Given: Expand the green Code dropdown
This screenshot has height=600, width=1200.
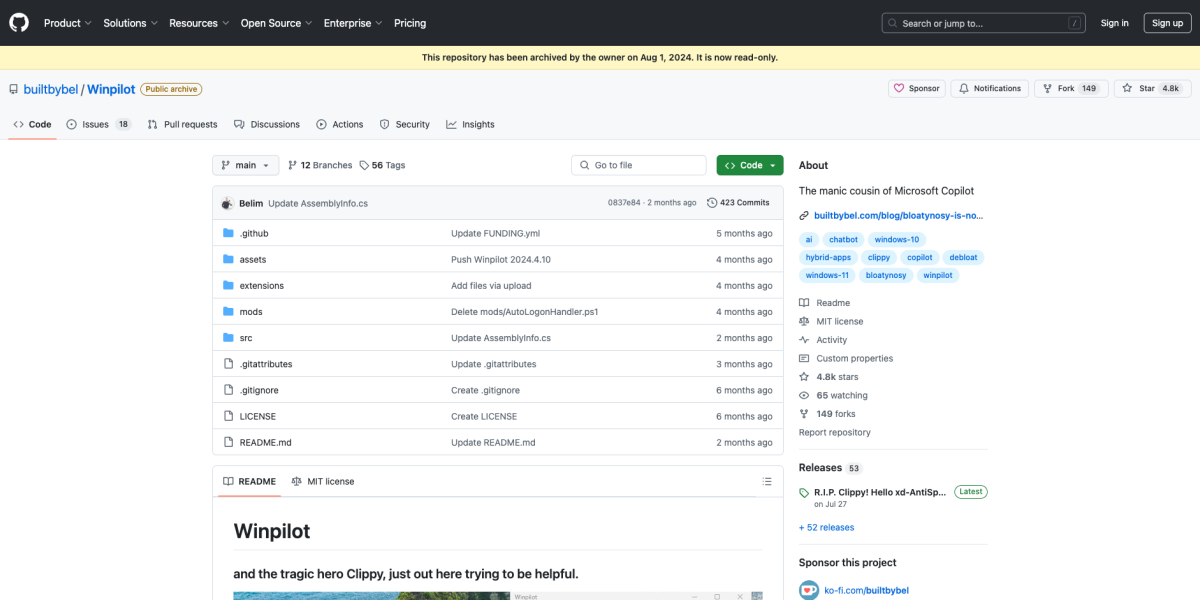Looking at the screenshot, I should tap(749, 165).
